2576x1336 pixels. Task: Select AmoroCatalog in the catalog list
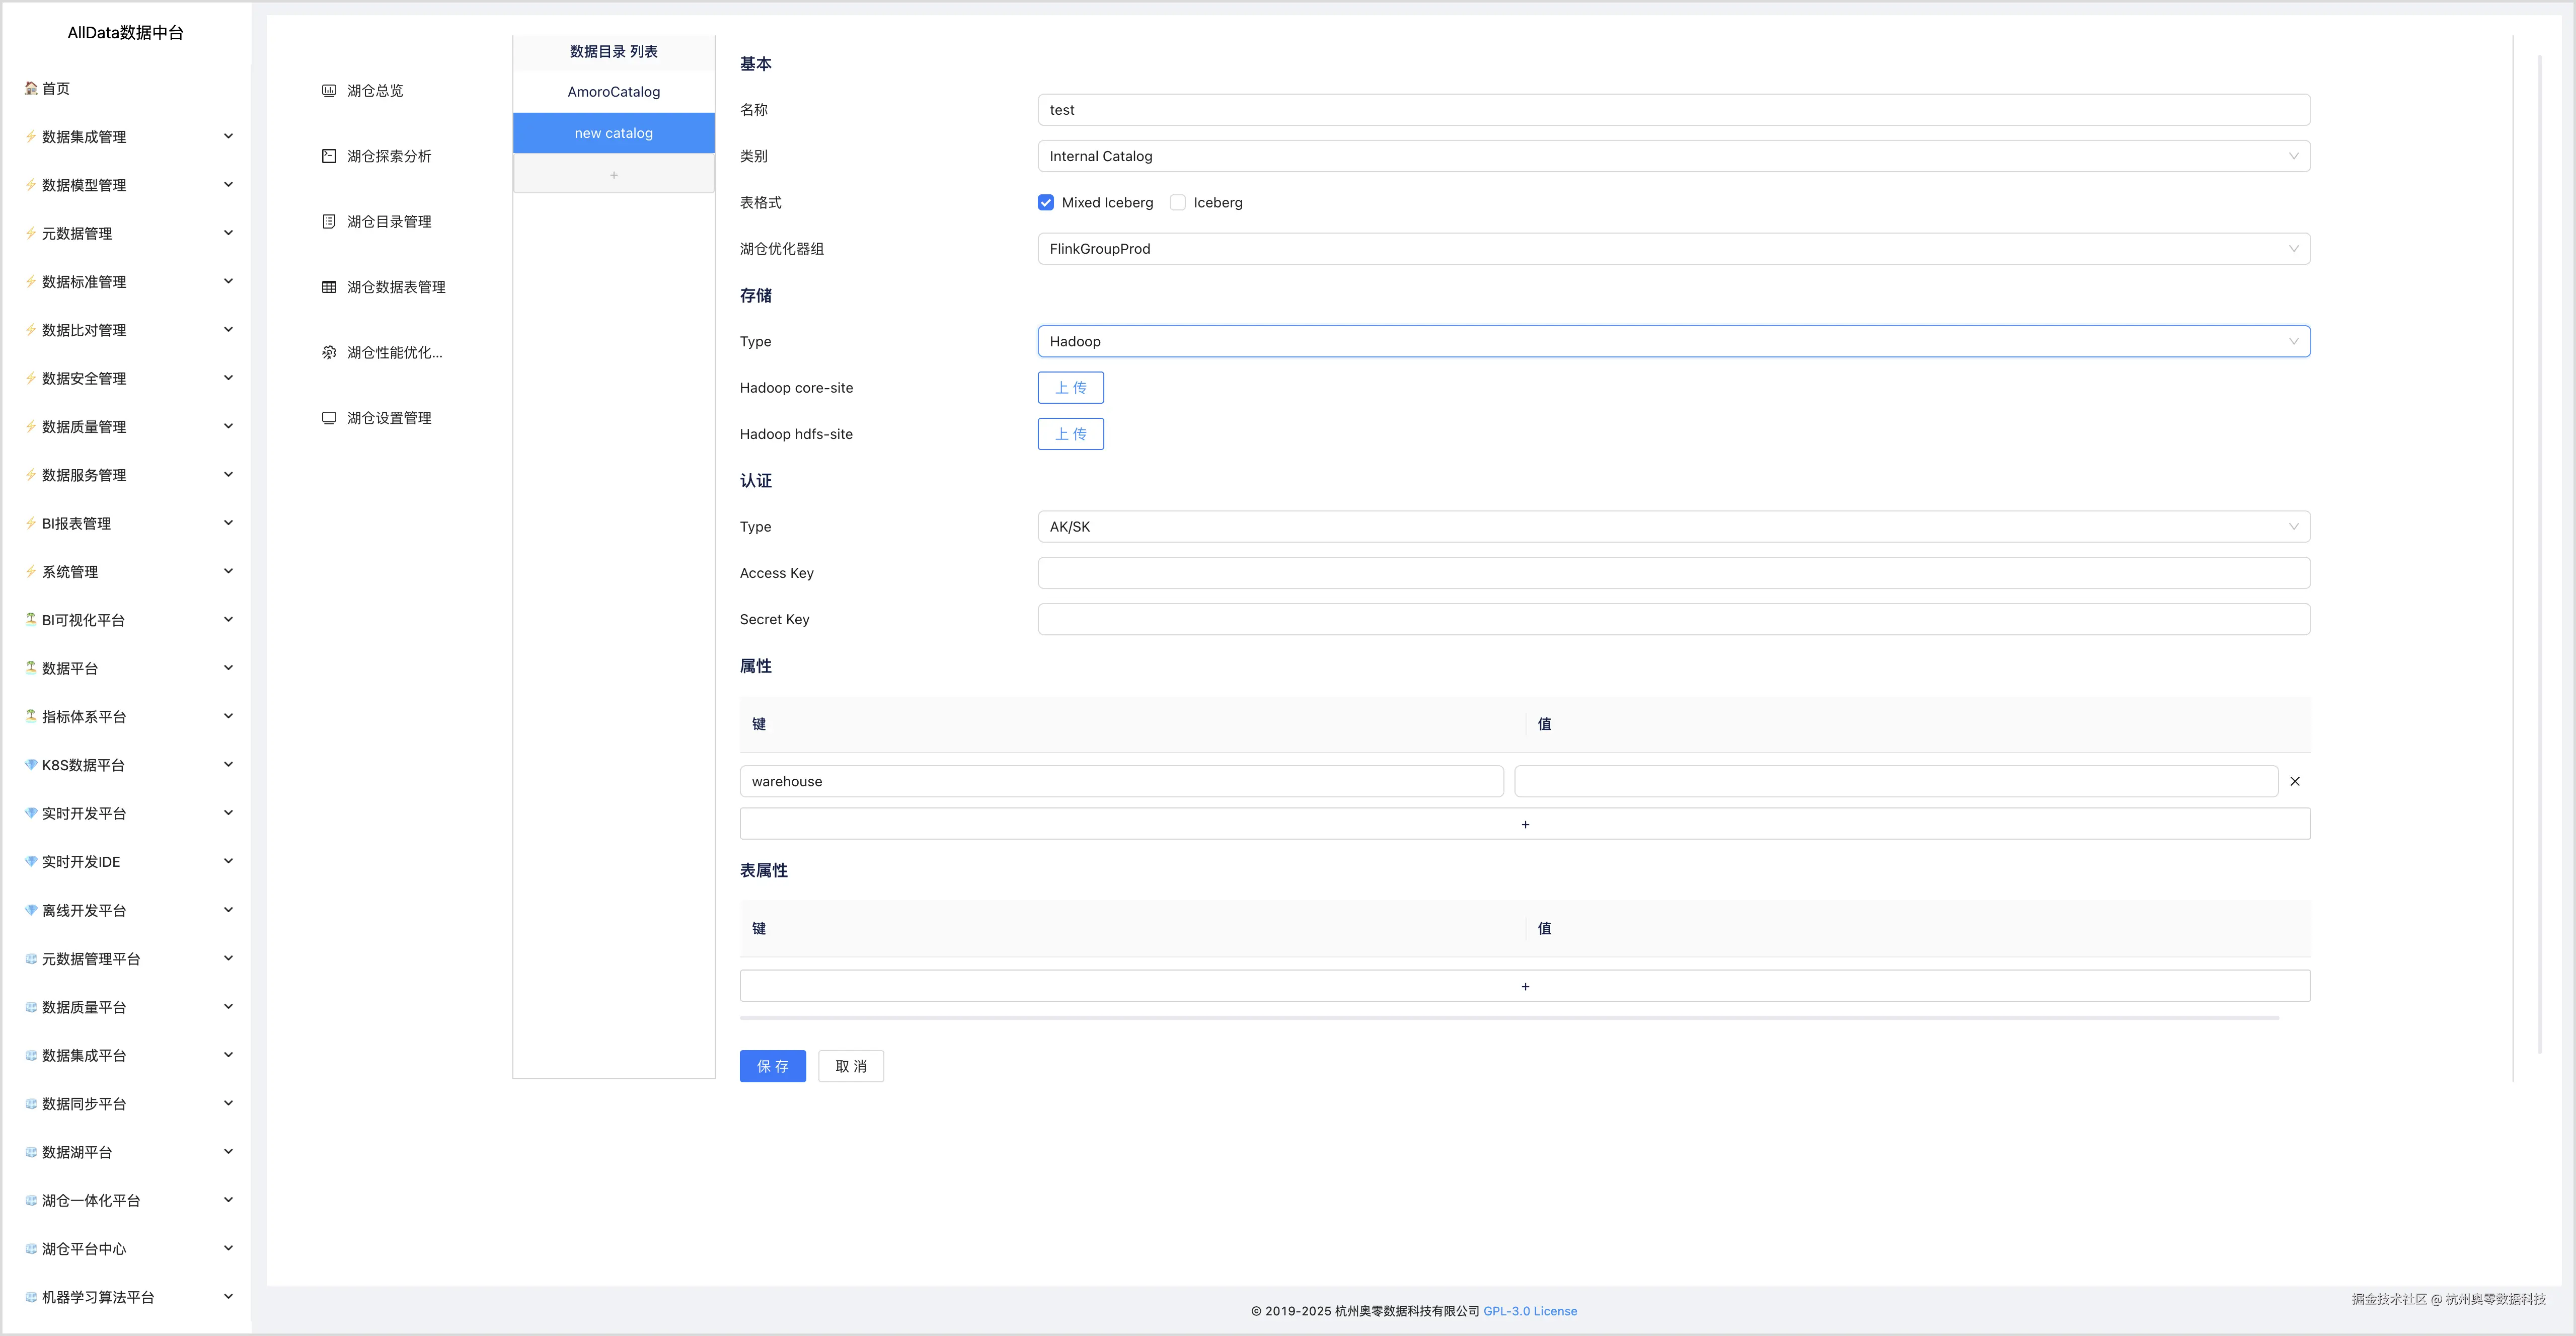click(x=613, y=92)
